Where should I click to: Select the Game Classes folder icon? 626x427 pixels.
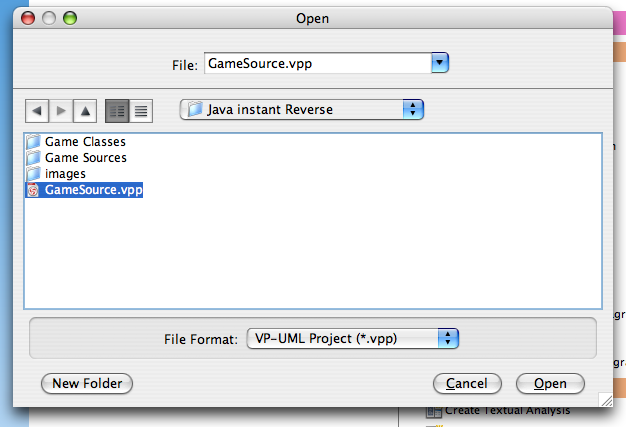click(33, 142)
